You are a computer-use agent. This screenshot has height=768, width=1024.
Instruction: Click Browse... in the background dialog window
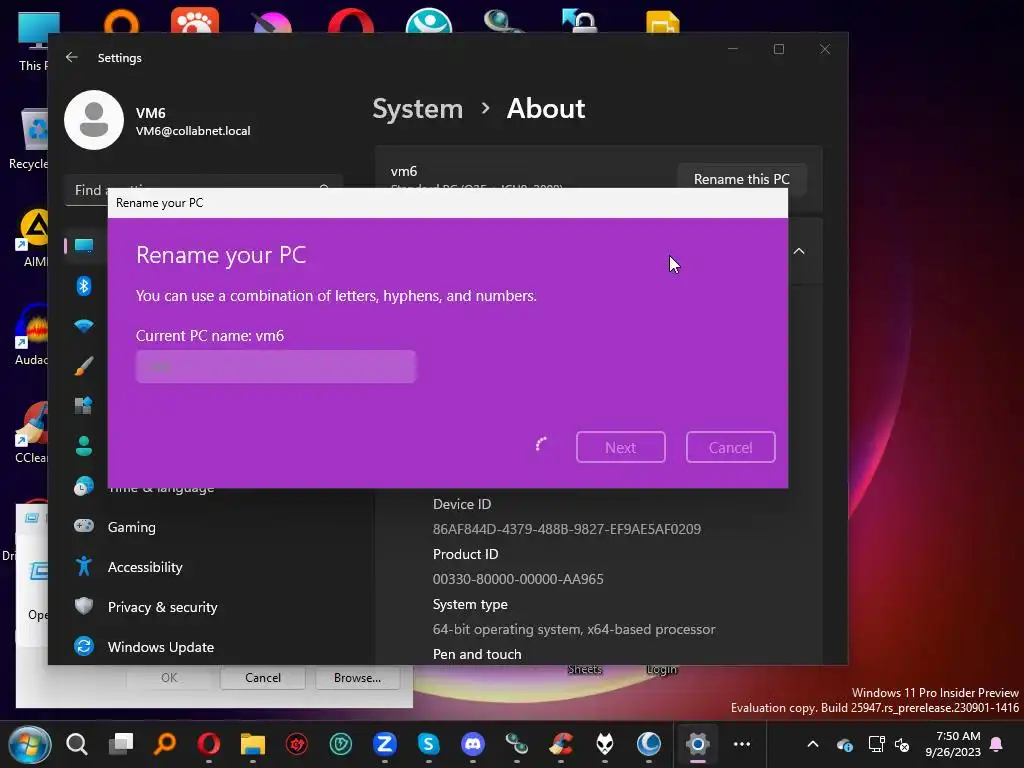point(357,678)
